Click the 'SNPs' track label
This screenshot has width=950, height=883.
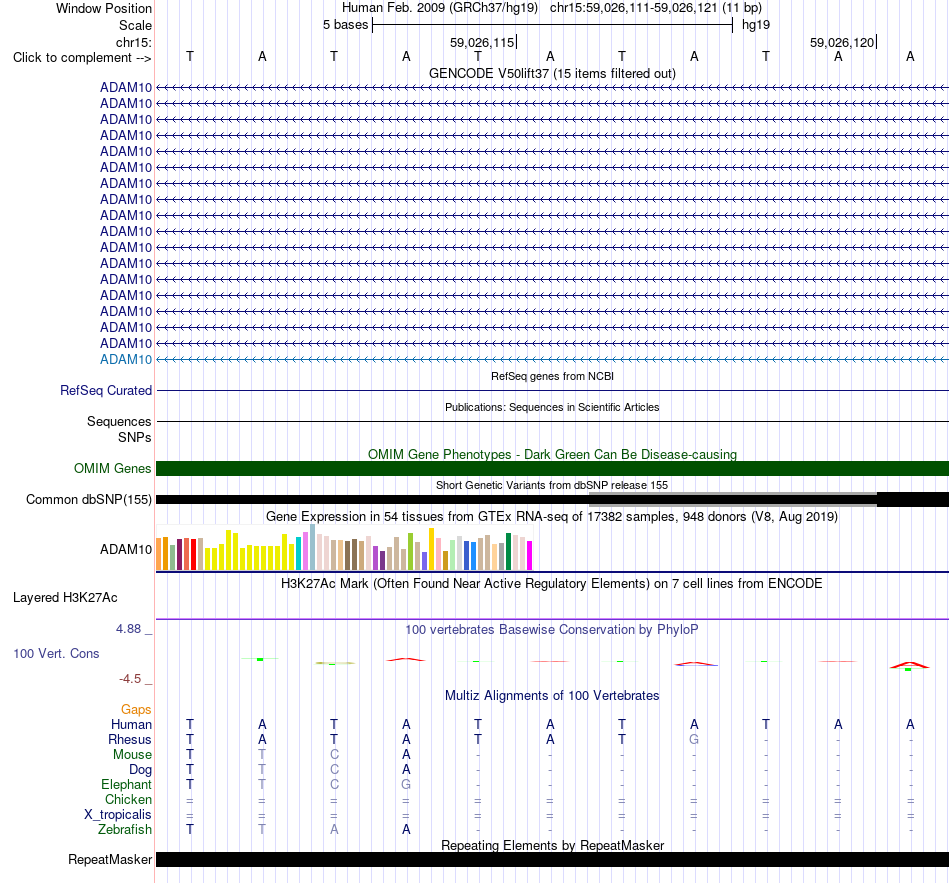click(x=135, y=437)
